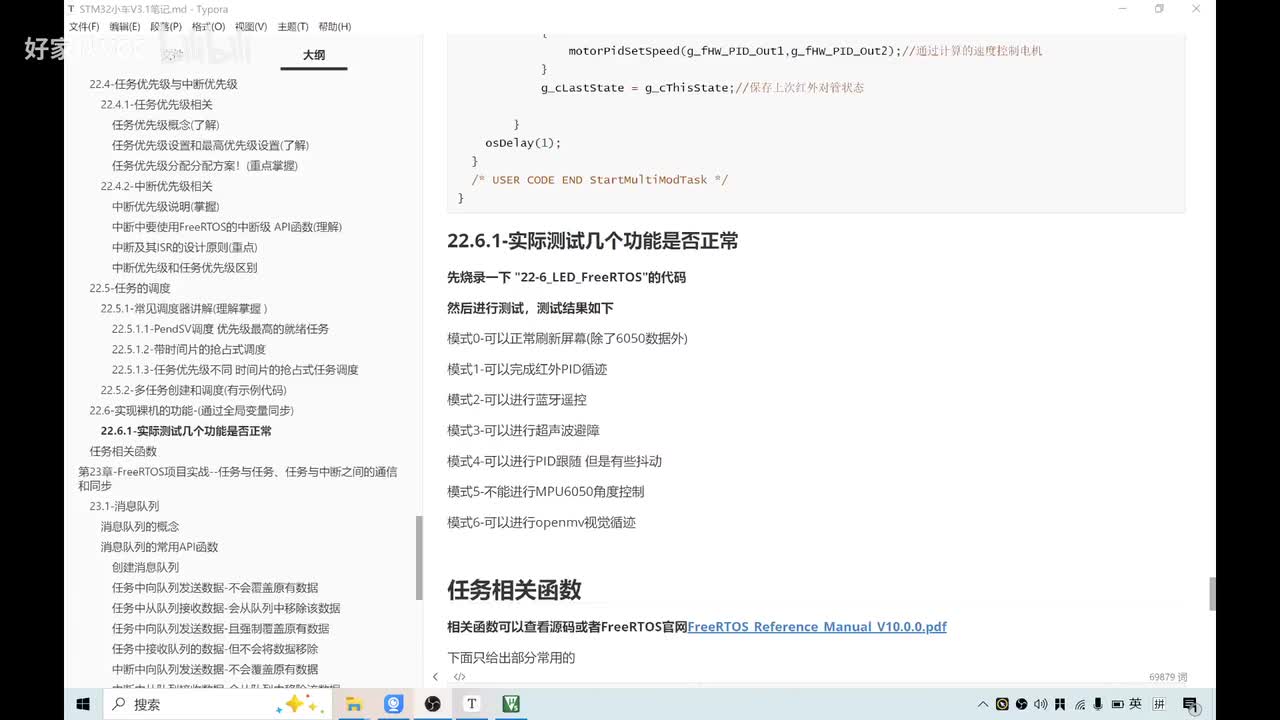This screenshot has width=1280, height=720.
Task: Open the 帮助(H) menu
Action: pos(334,27)
